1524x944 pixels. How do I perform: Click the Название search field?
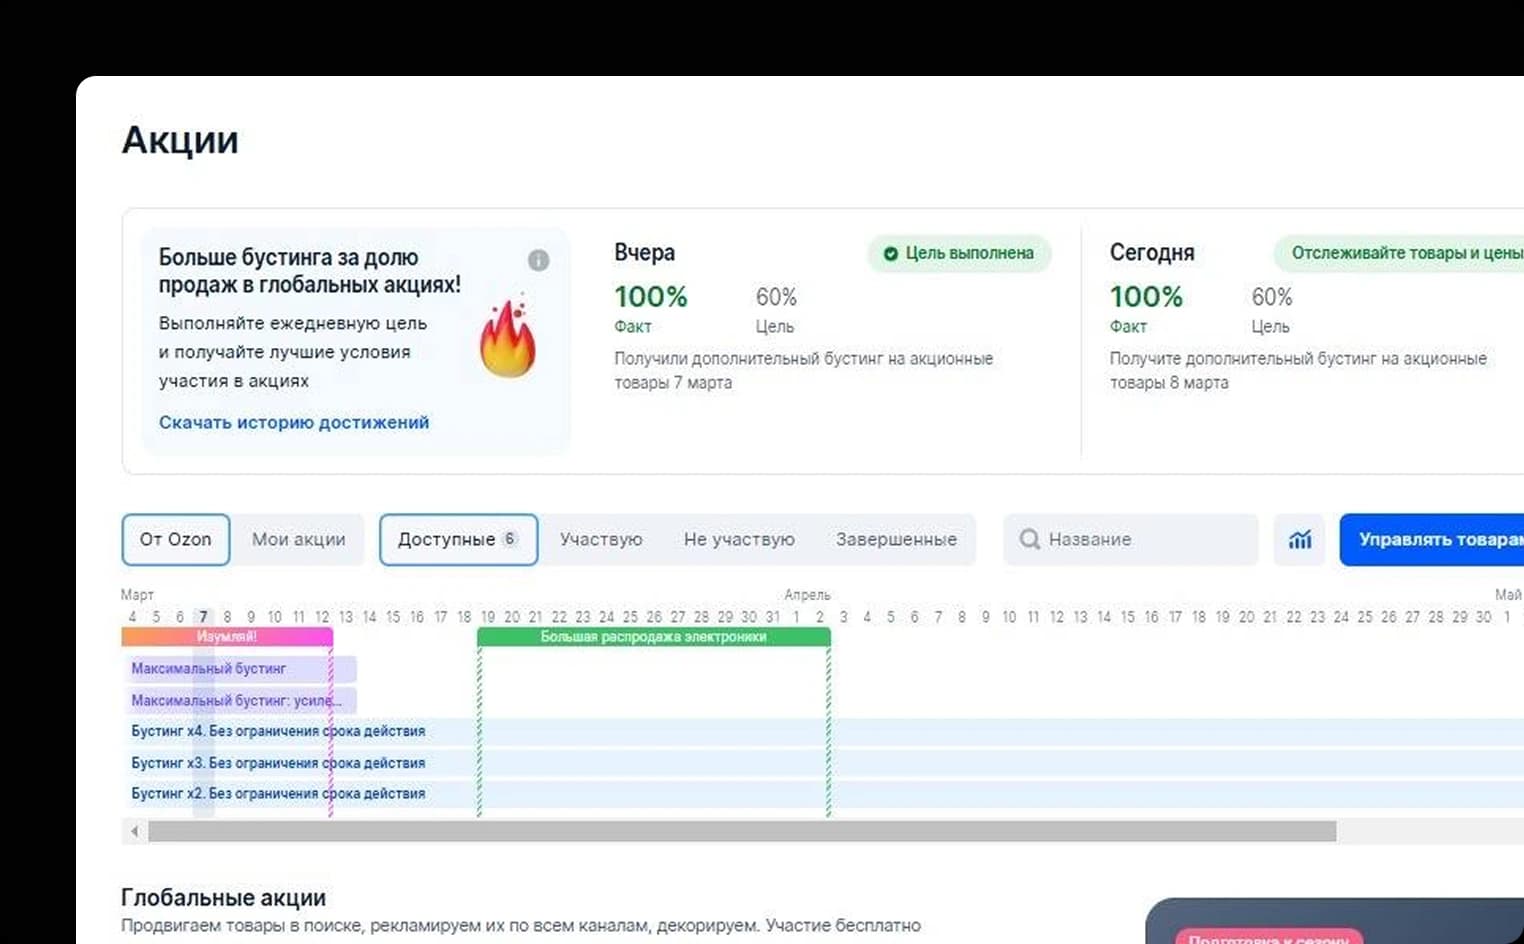point(1131,540)
